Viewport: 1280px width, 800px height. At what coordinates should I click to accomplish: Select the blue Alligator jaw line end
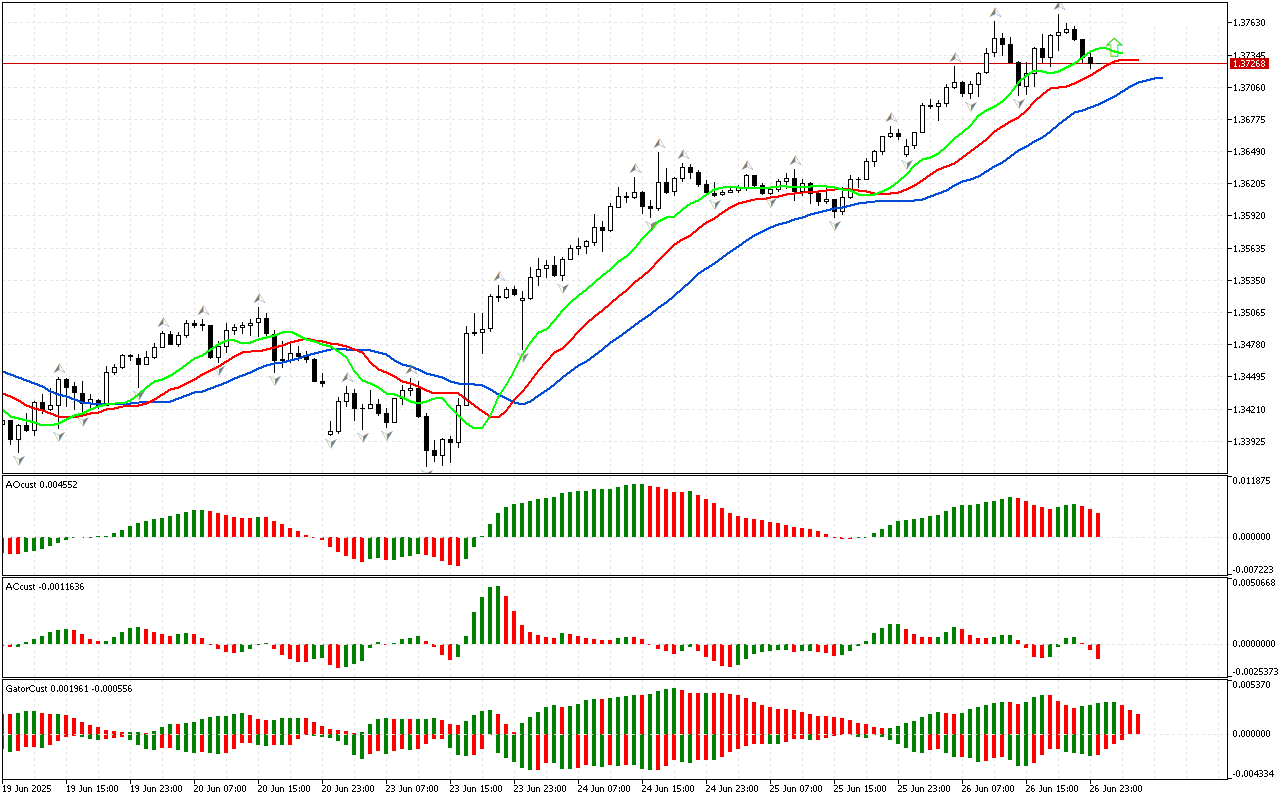(x=1160, y=77)
